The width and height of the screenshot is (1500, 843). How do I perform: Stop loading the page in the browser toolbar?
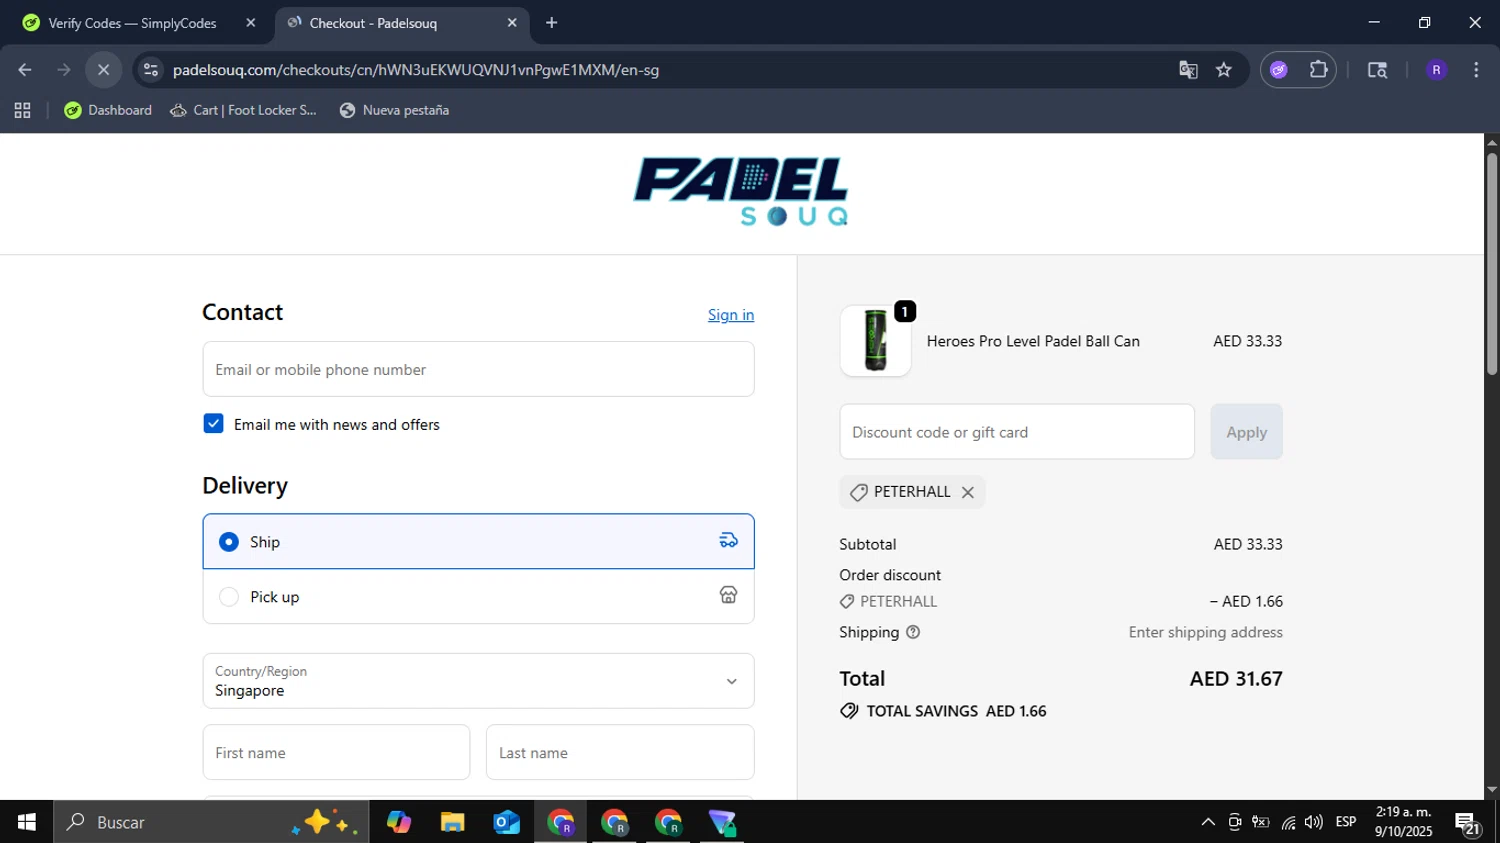coord(103,70)
